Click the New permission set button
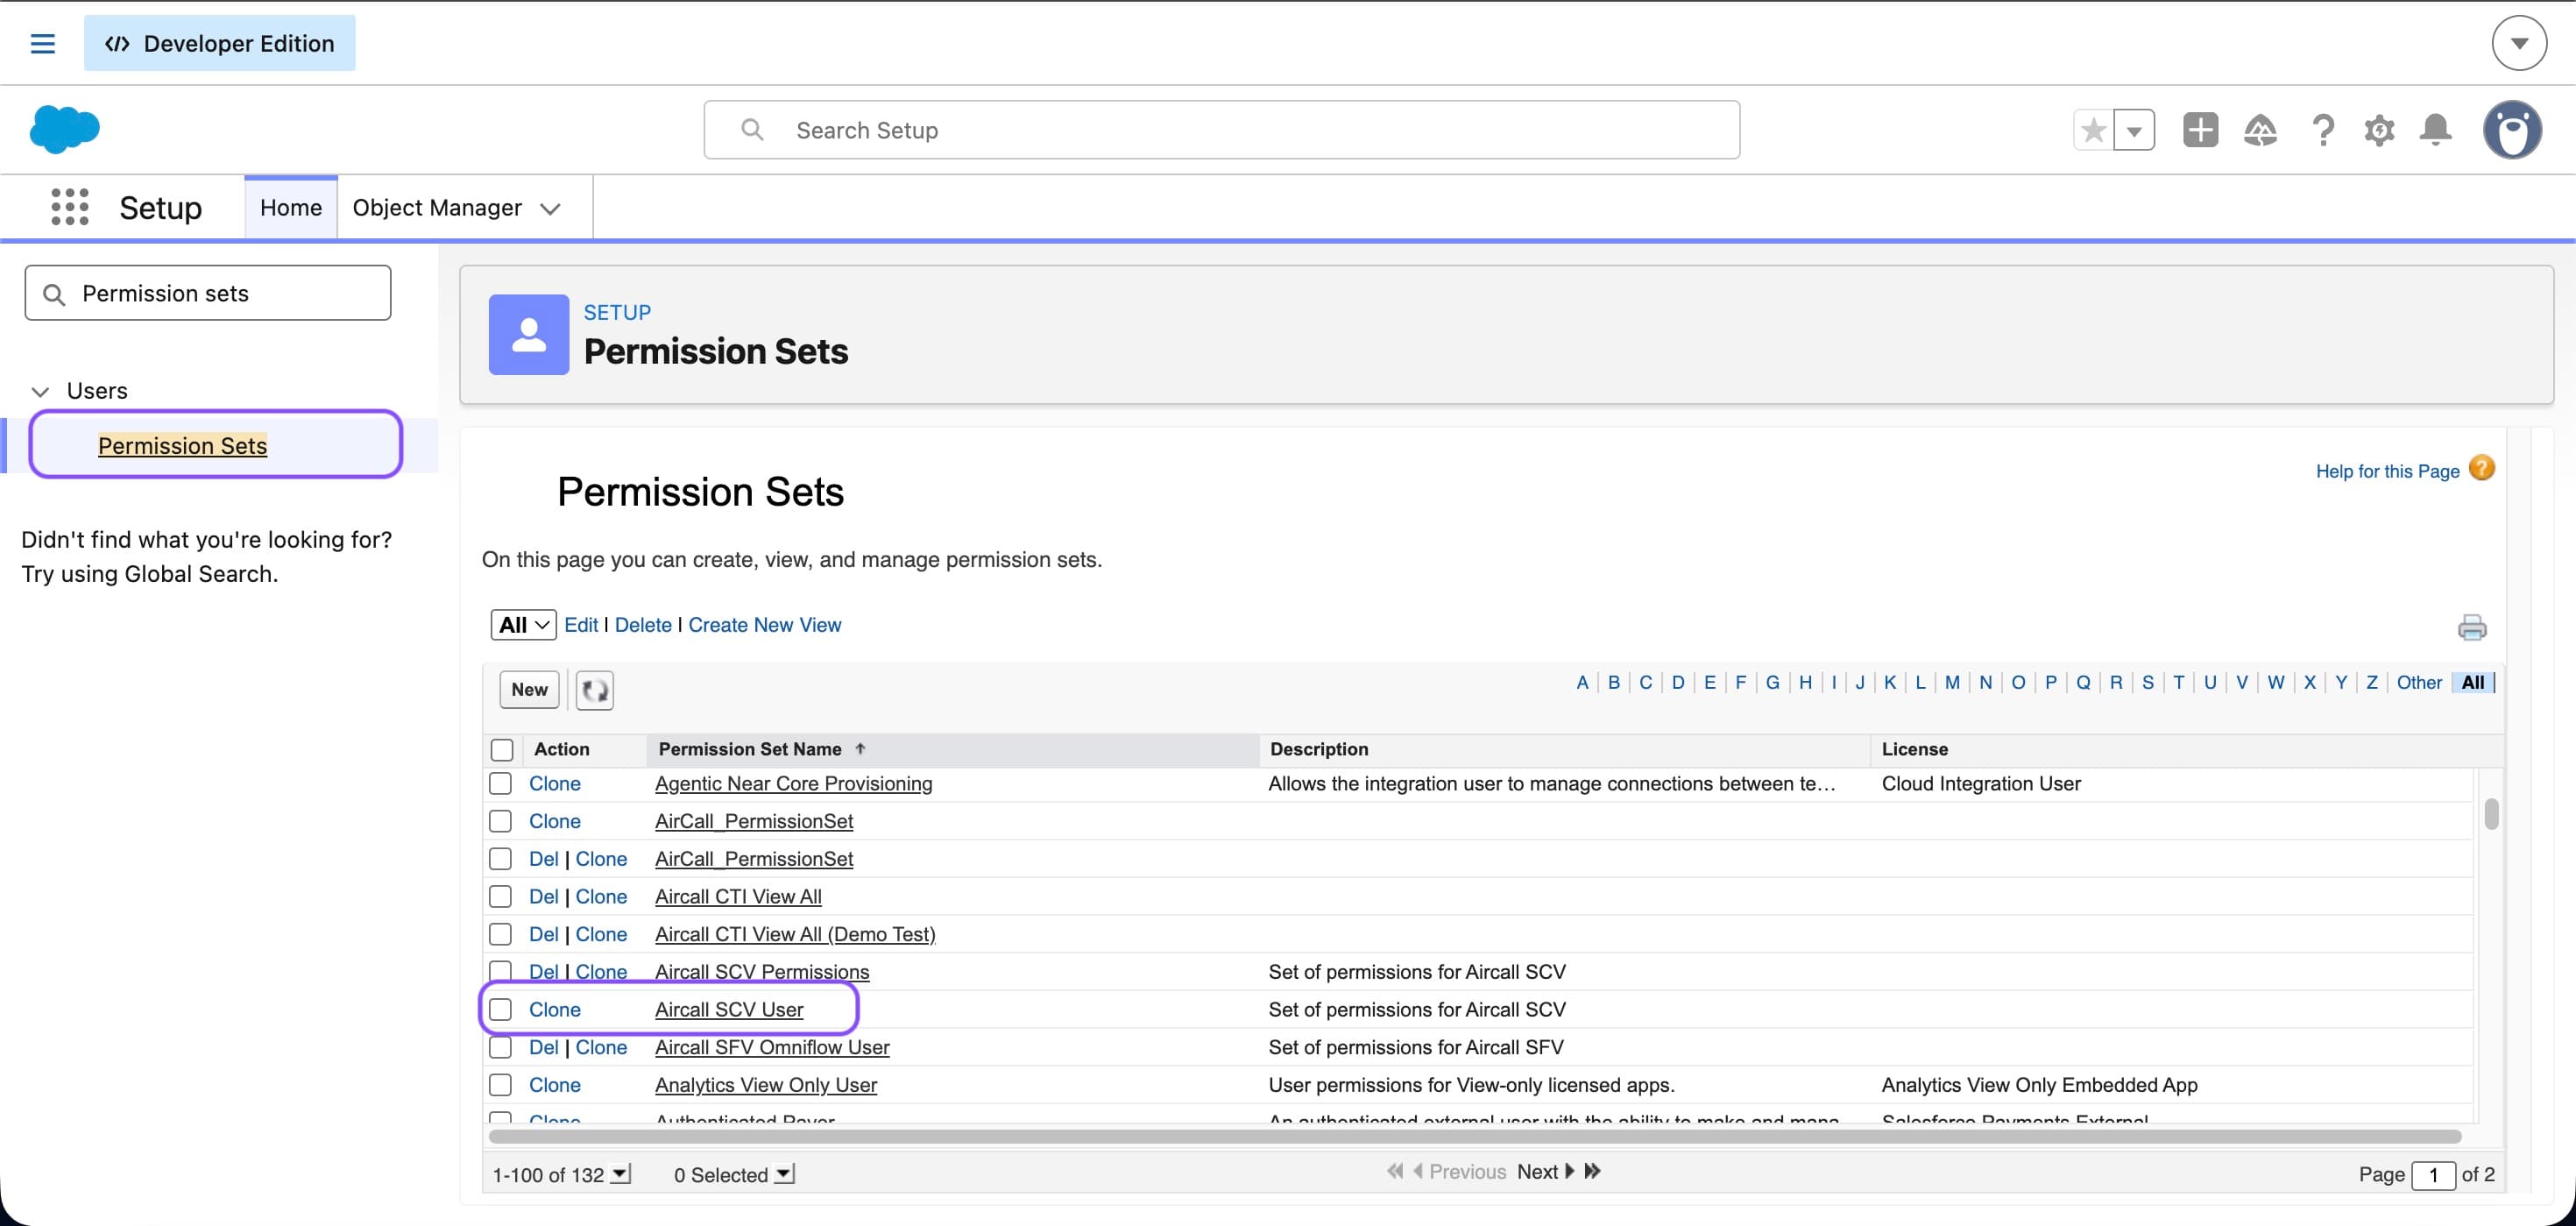This screenshot has width=2576, height=1226. coord(529,690)
